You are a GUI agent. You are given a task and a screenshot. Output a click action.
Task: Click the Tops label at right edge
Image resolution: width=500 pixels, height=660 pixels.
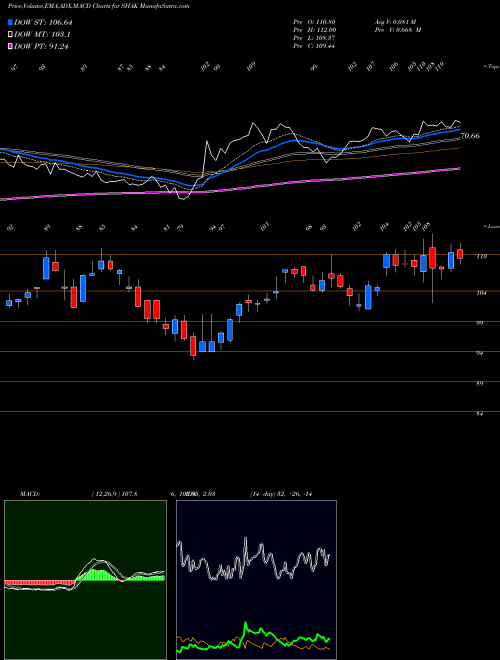tap(491, 67)
